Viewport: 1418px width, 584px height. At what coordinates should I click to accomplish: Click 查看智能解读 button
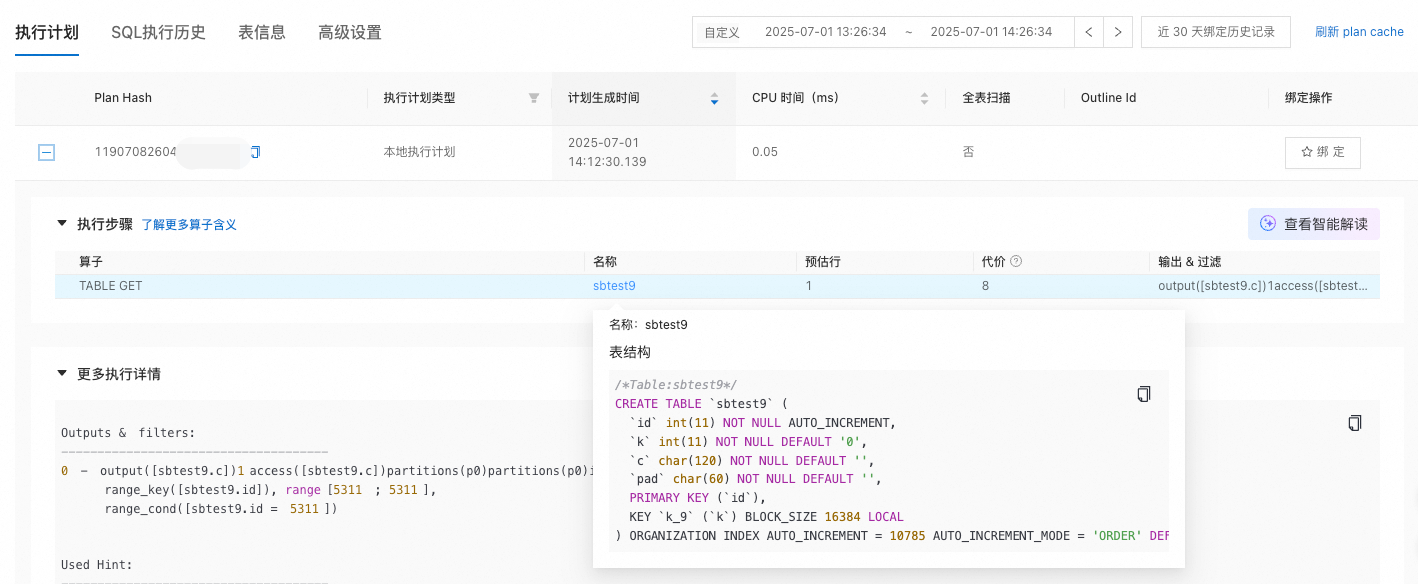coord(1314,224)
